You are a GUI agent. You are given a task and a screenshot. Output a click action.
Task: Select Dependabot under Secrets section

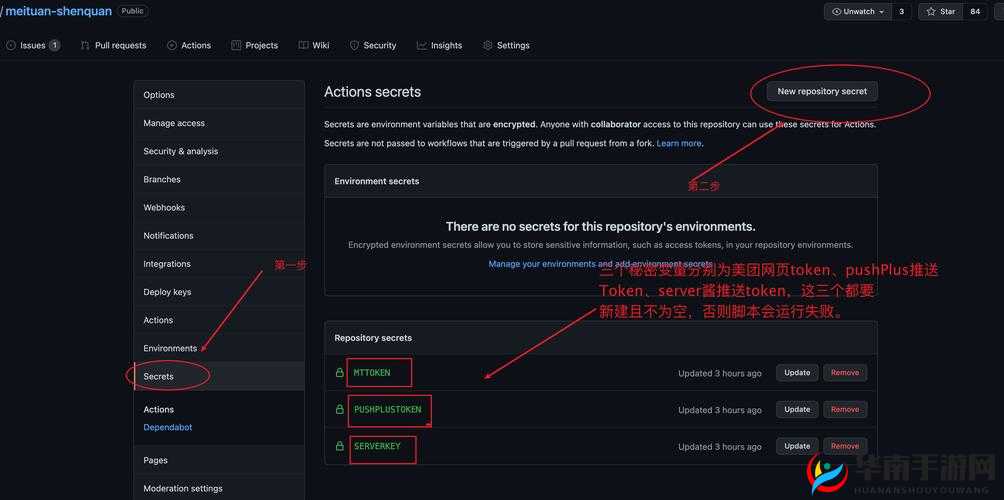[x=168, y=427]
